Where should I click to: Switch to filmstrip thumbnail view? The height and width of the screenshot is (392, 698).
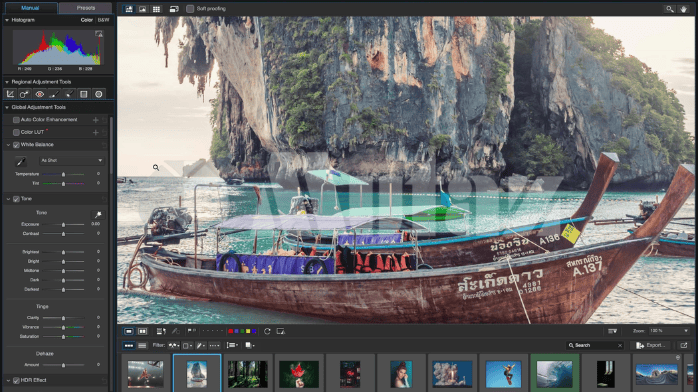coord(129,345)
